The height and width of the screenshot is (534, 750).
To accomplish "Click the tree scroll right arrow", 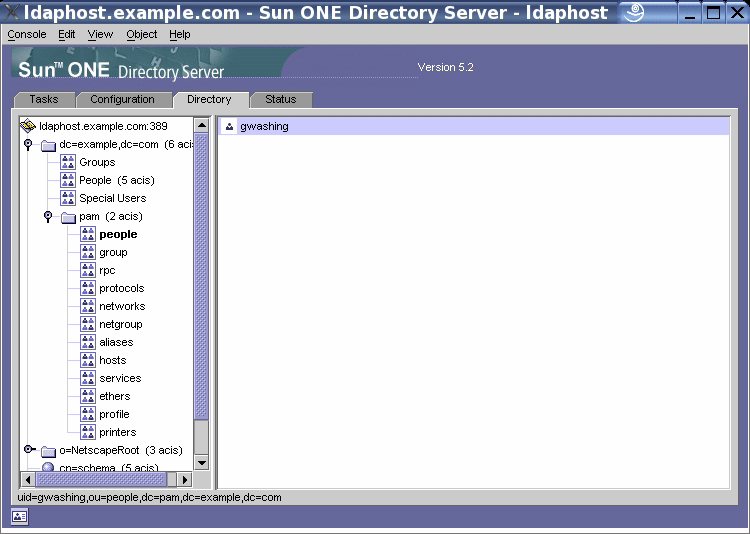I will point(184,479).
